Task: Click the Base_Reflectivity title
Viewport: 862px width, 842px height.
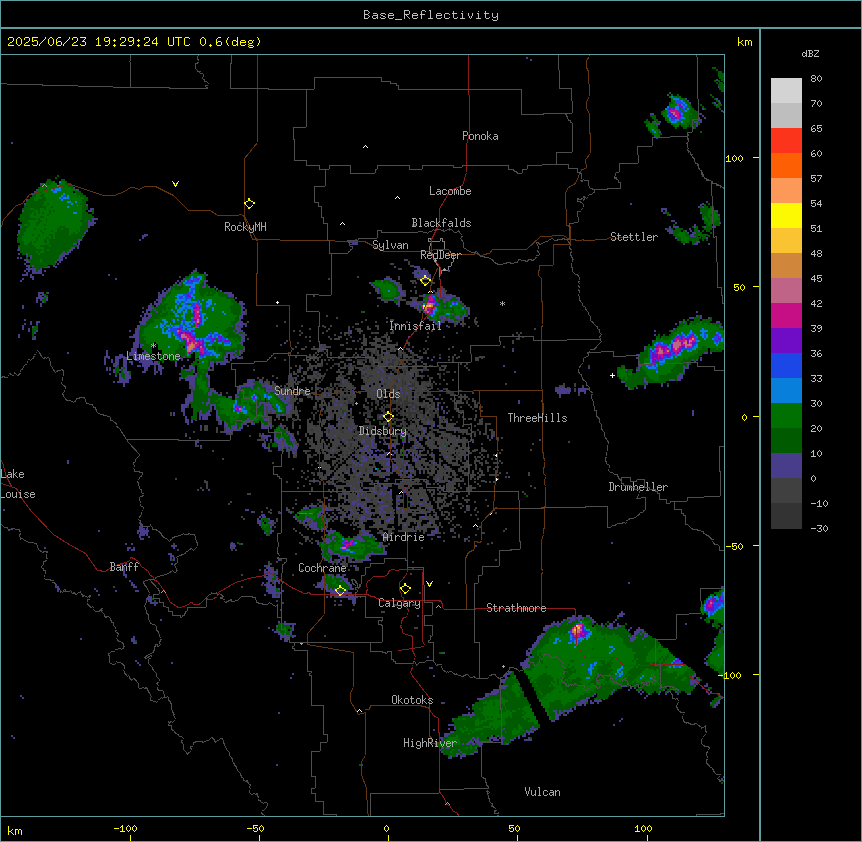Action: [431, 15]
